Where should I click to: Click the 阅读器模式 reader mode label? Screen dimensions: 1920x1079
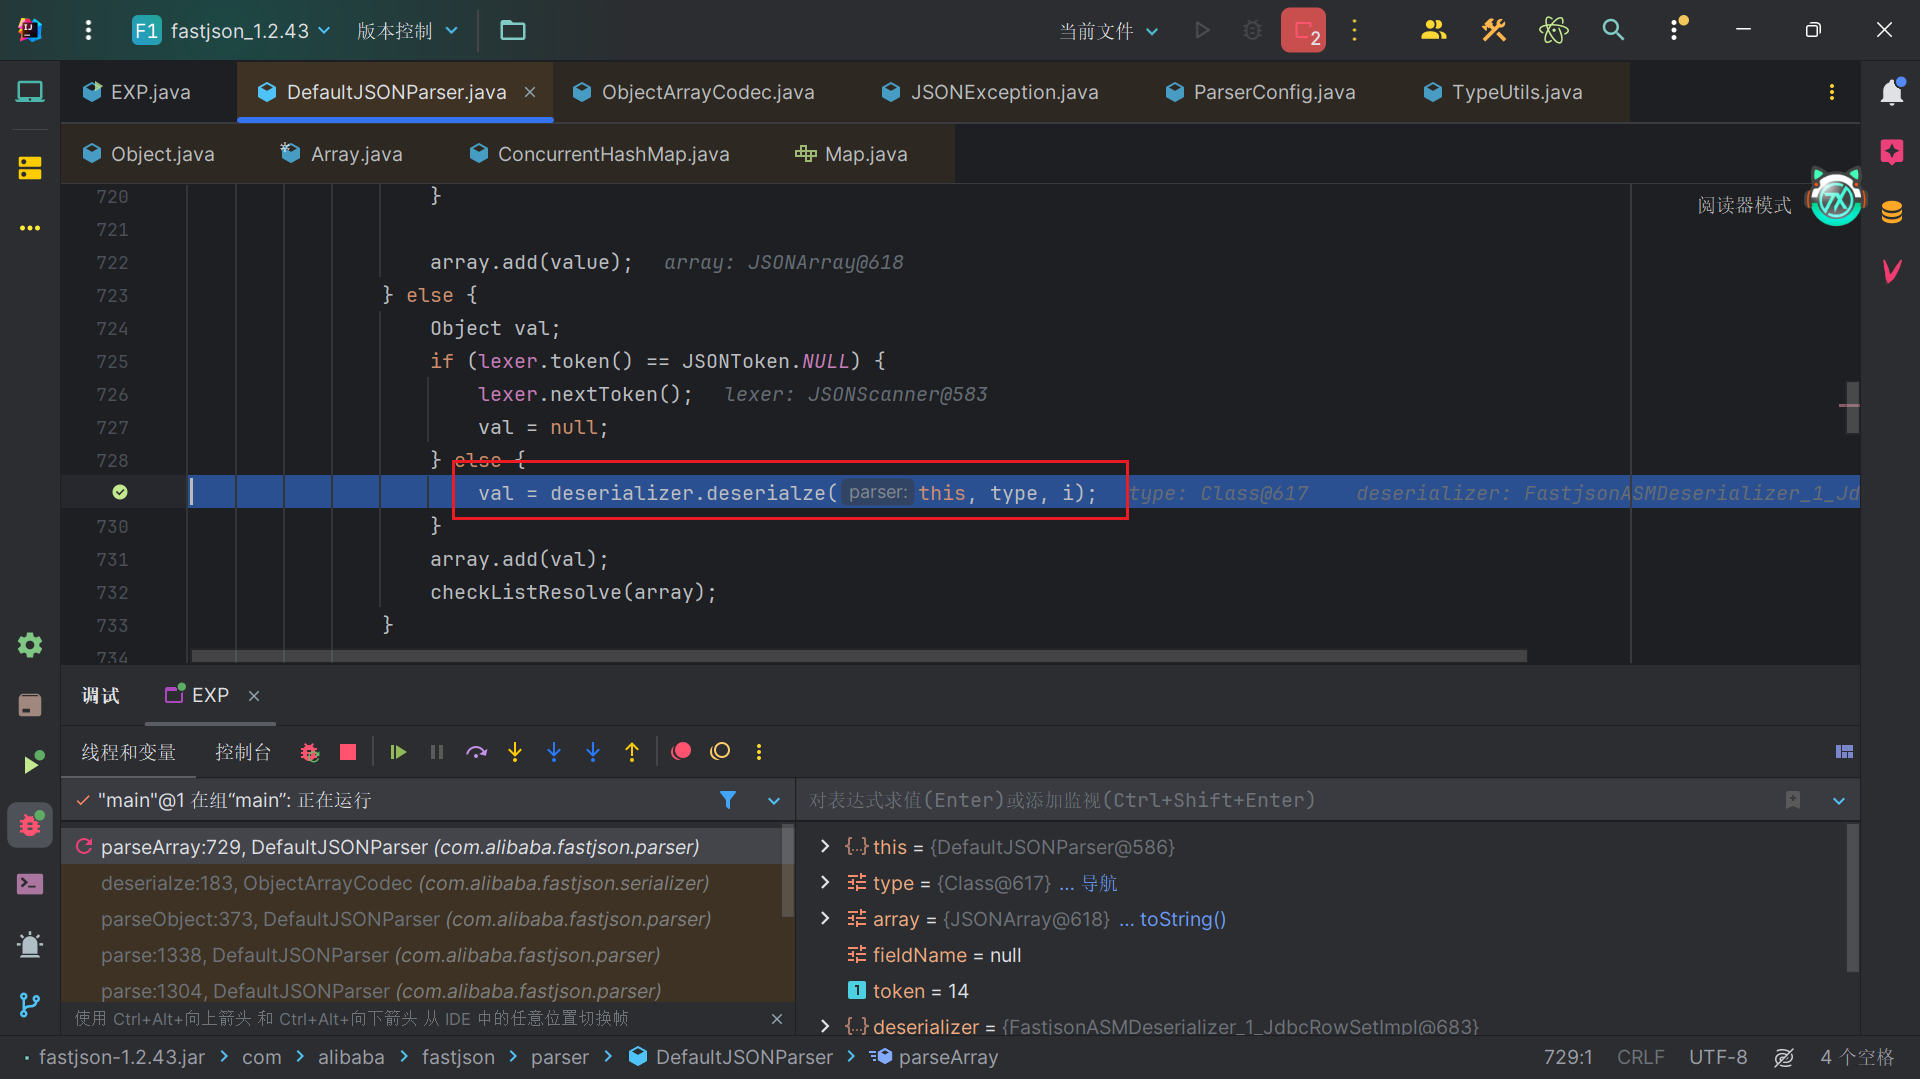pos(1745,205)
